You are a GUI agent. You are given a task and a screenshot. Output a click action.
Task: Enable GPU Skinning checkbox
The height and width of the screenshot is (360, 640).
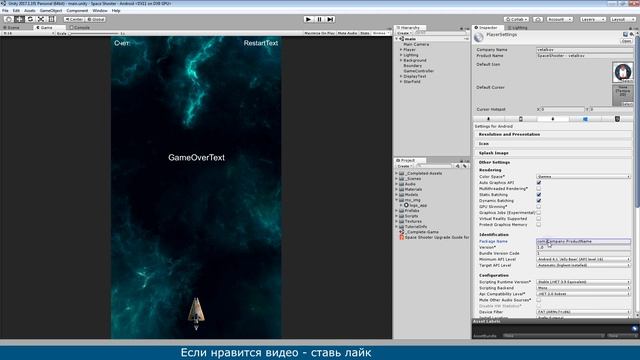tap(539, 207)
